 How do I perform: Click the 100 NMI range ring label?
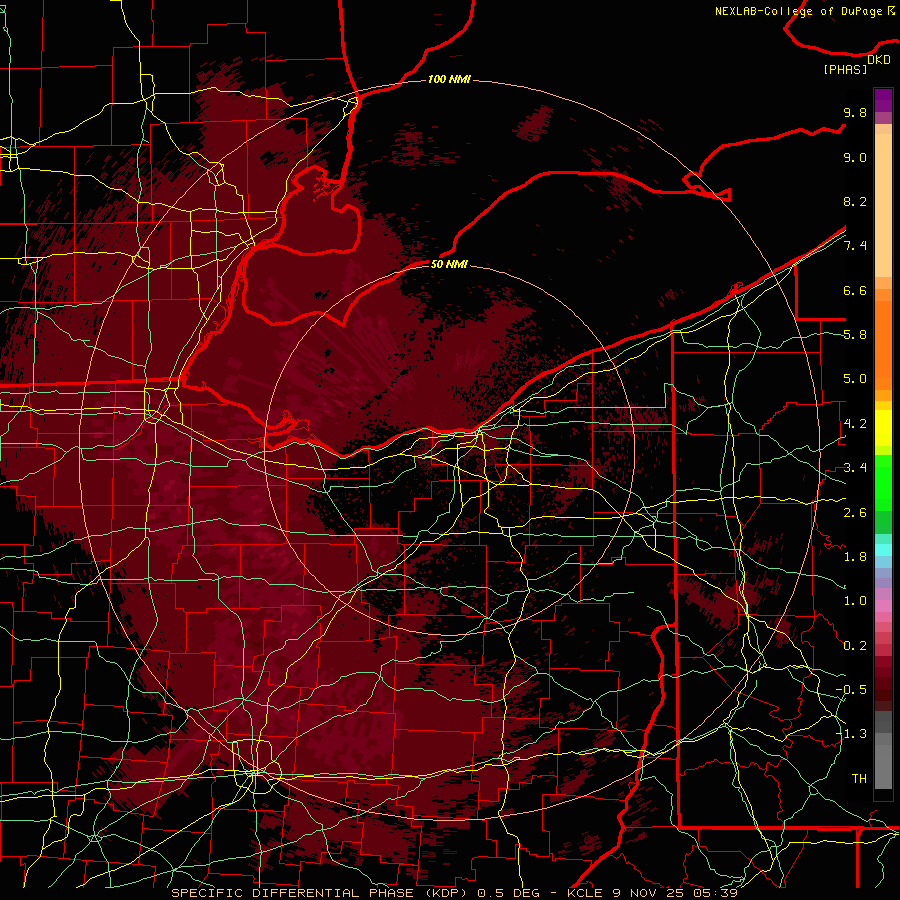coord(449,79)
